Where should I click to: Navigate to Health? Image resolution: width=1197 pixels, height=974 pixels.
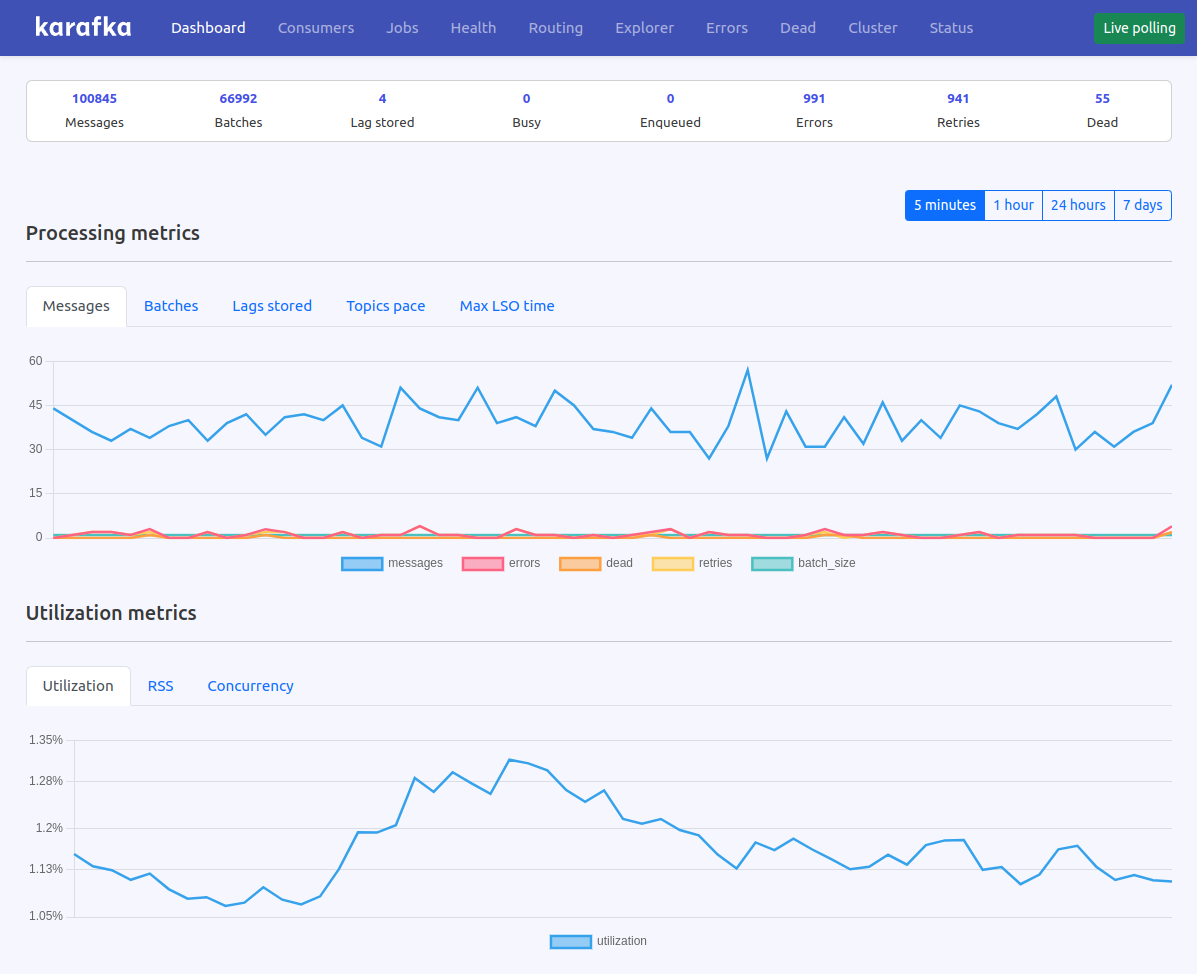point(473,27)
